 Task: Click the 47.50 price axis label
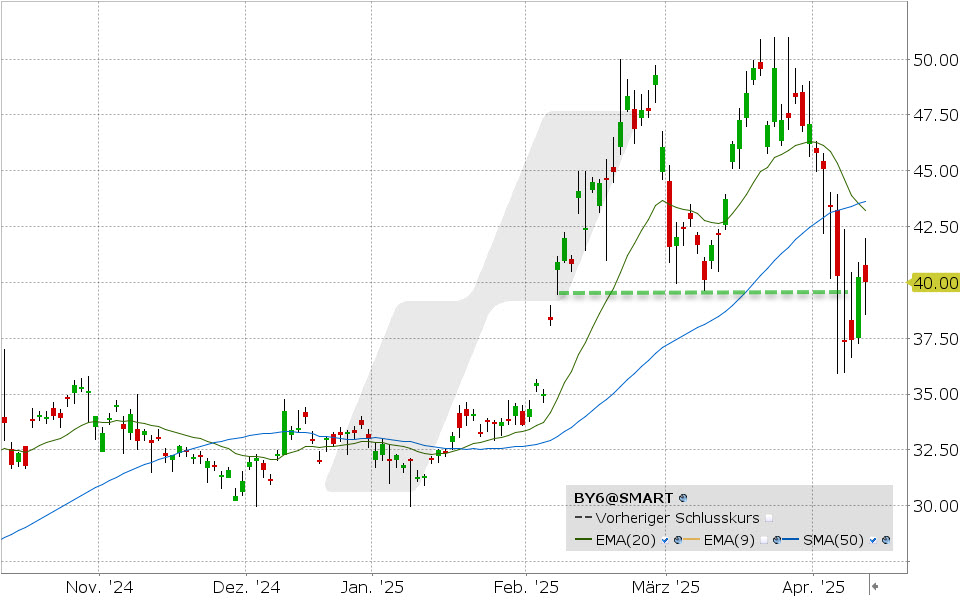point(935,115)
